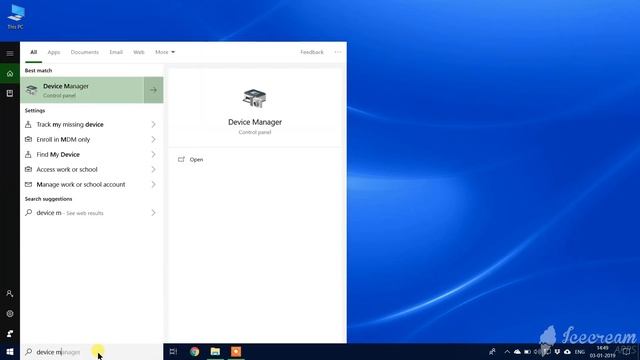Open the ENG language indicator
Viewport: 640px width, 360px height.
coord(580,352)
